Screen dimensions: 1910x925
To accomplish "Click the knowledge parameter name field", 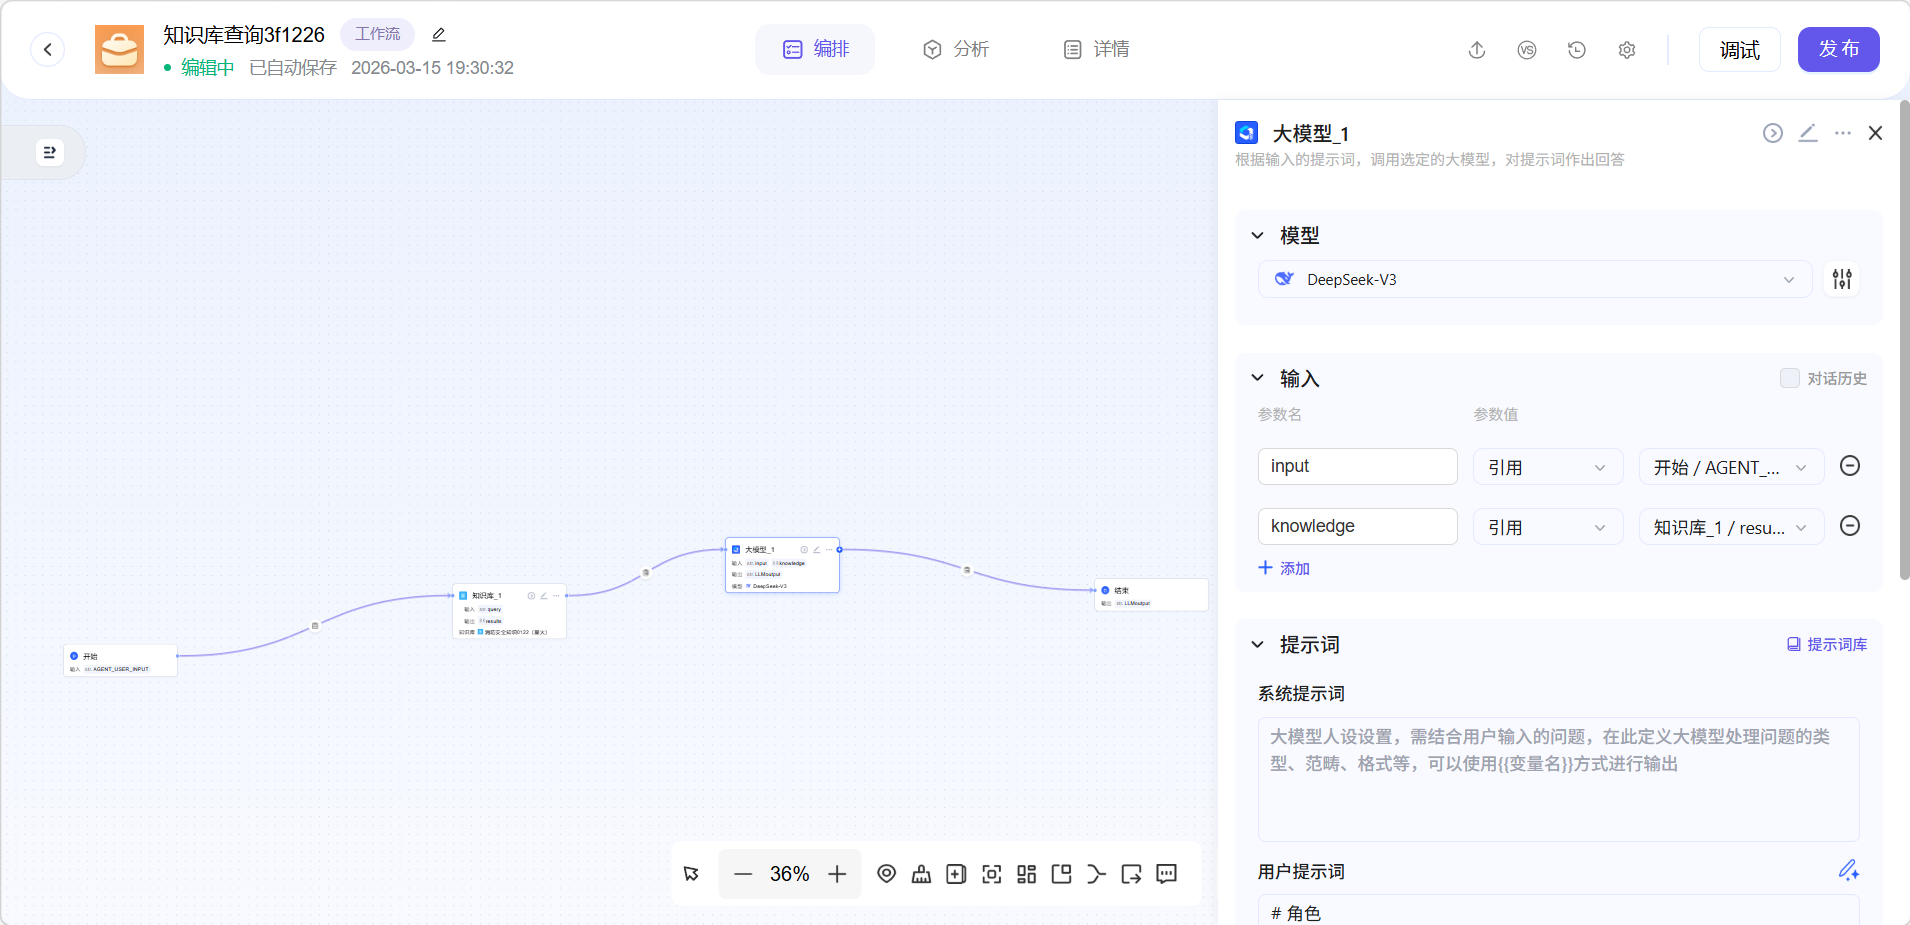I will [1356, 526].
